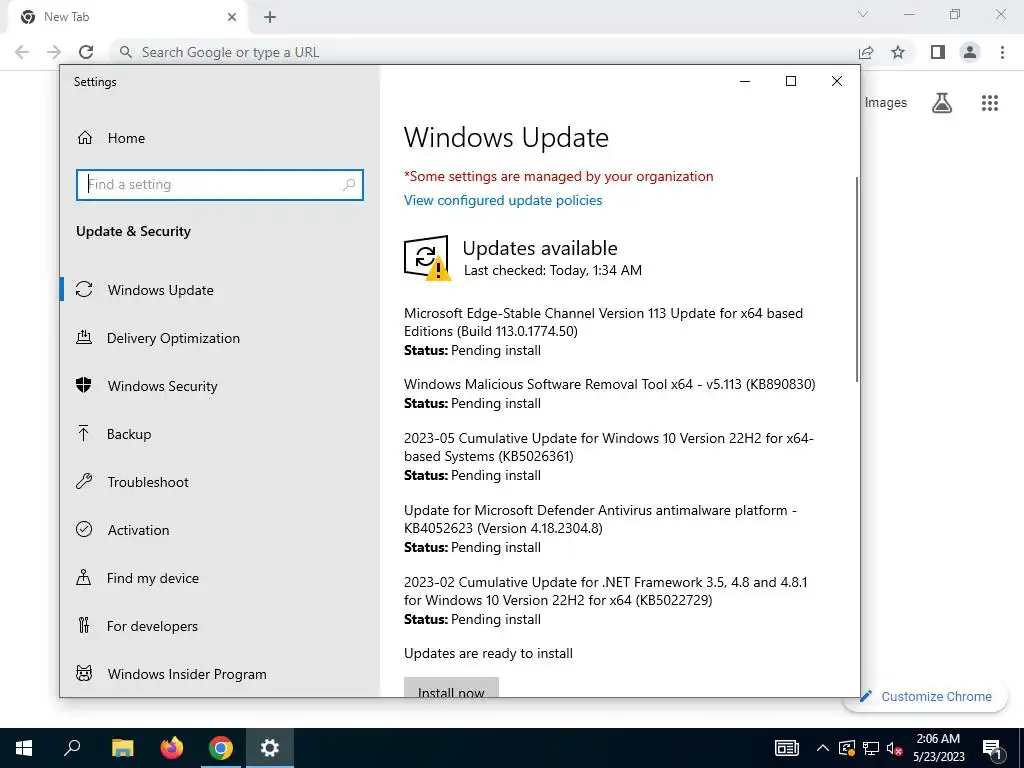Focus the Find a setting field

pyautogui.click(x=219, y=185)
